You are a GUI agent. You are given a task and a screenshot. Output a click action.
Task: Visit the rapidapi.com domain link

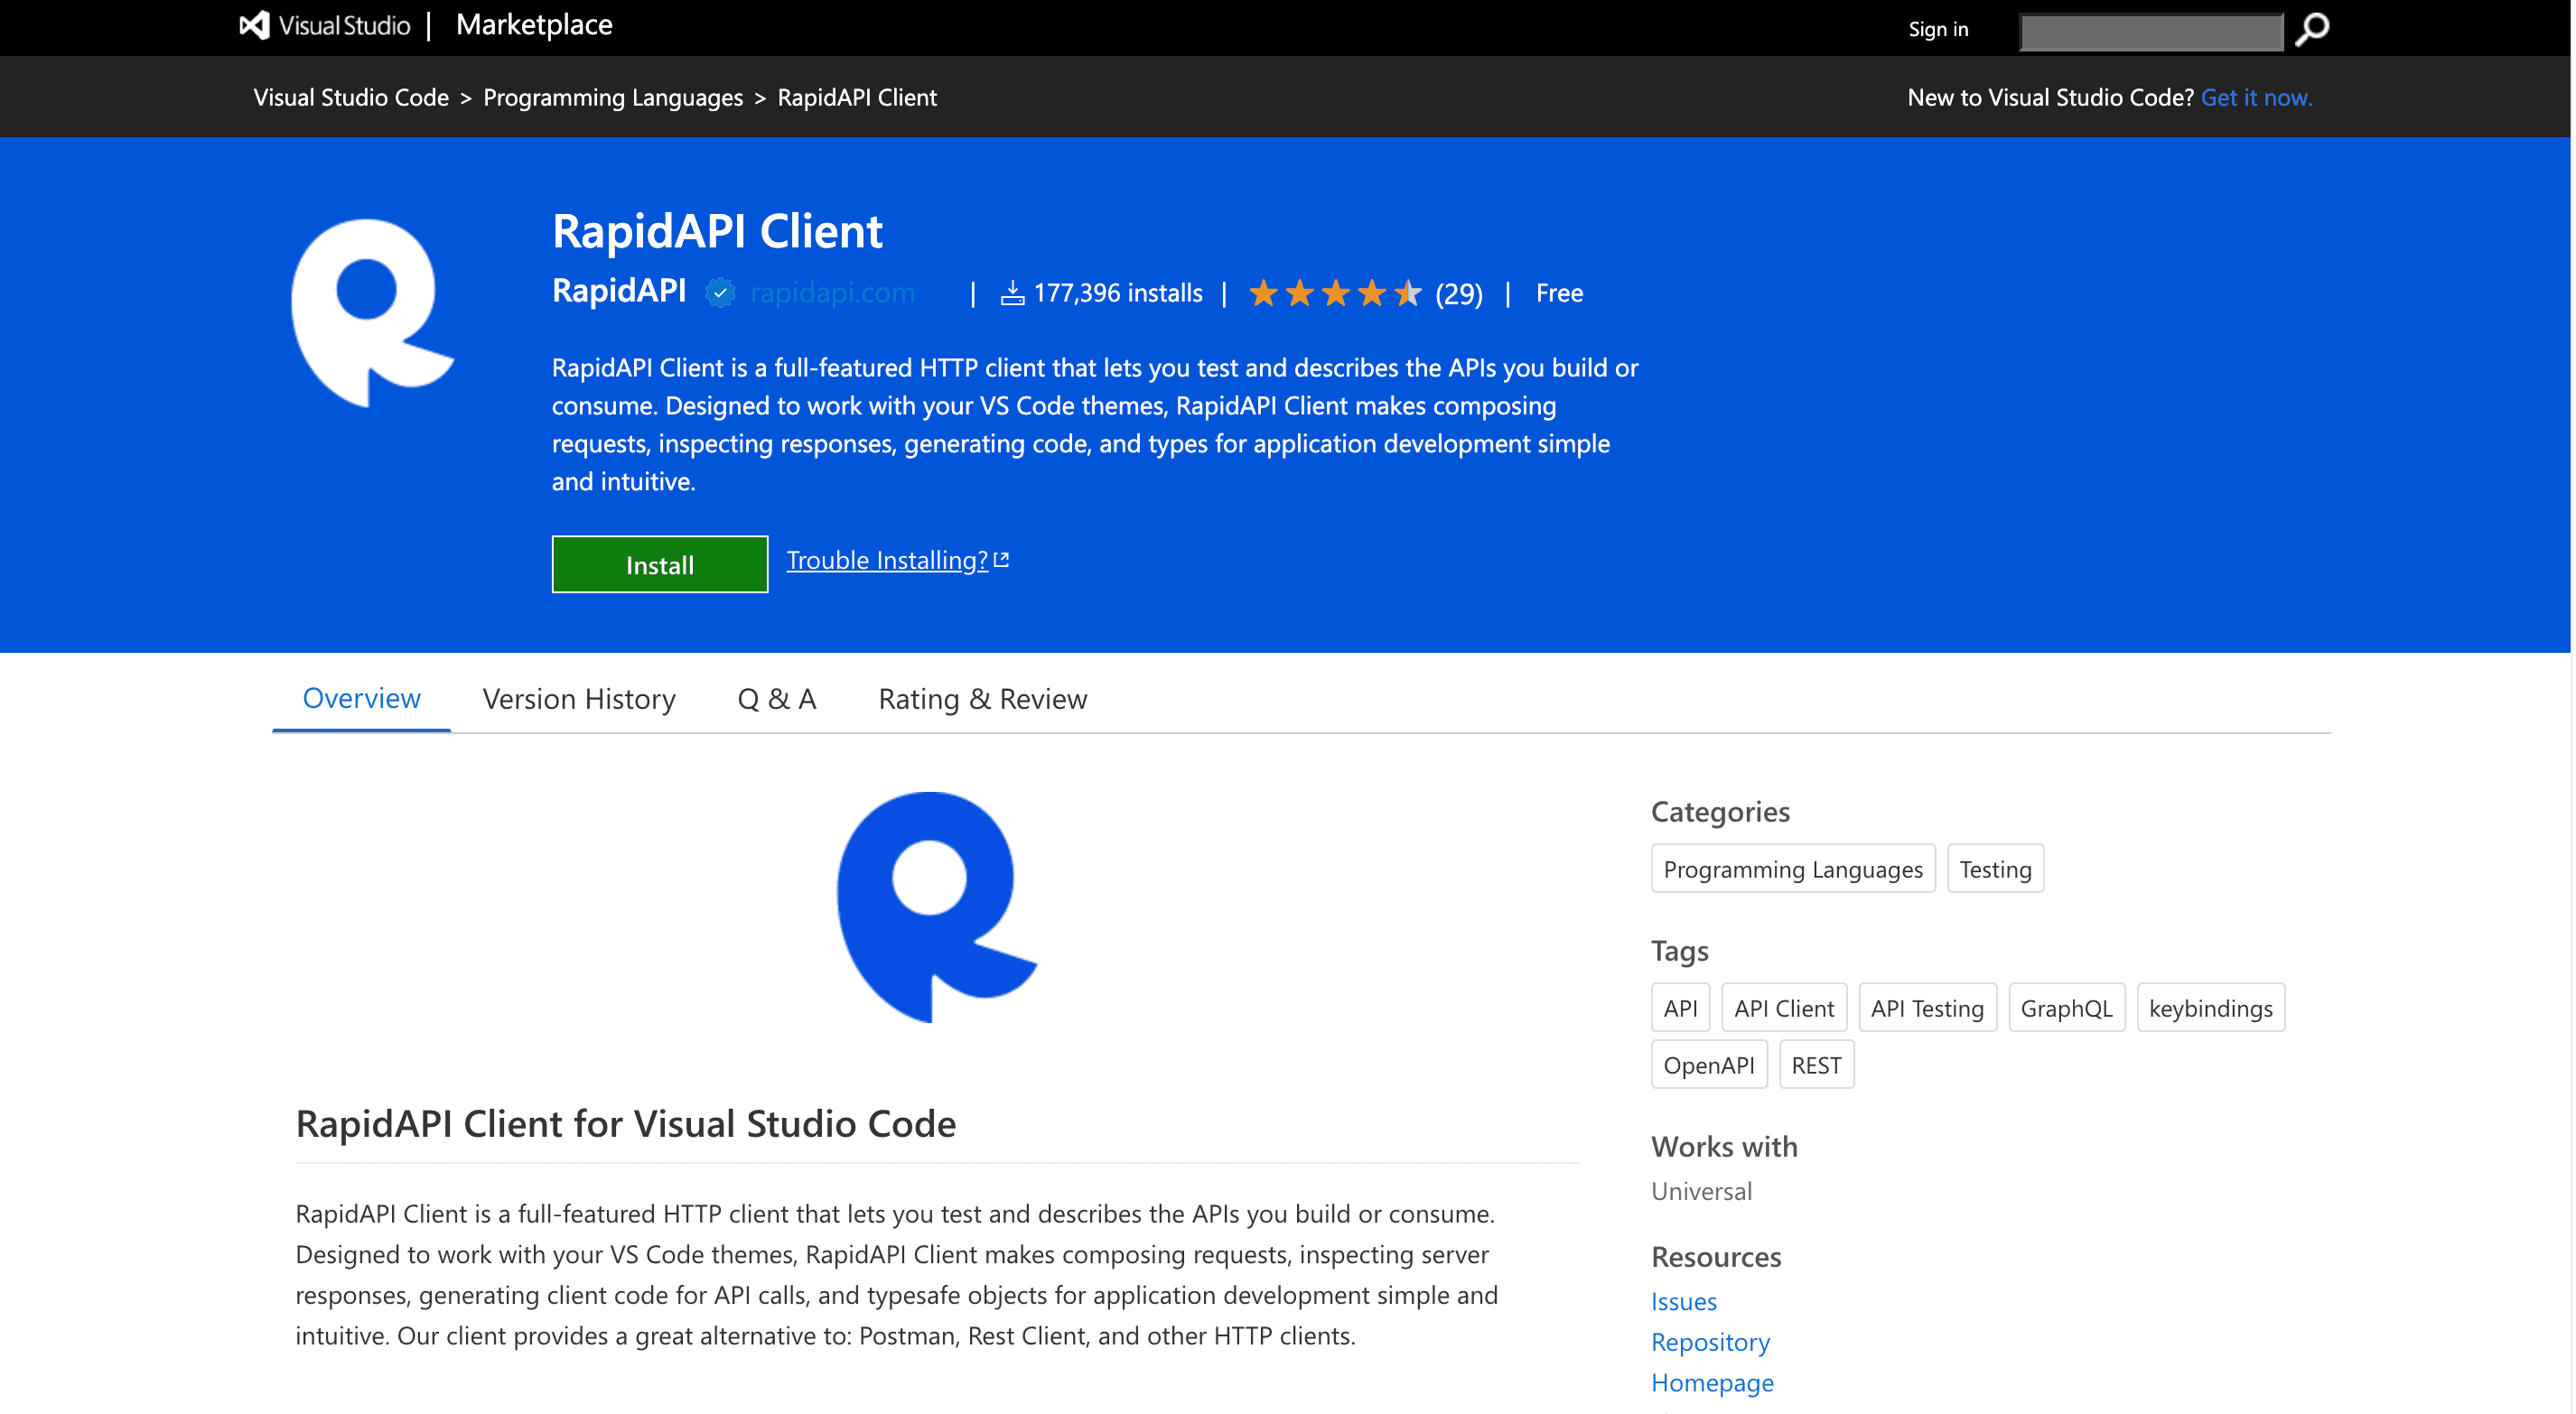click(x=832, y=293)
